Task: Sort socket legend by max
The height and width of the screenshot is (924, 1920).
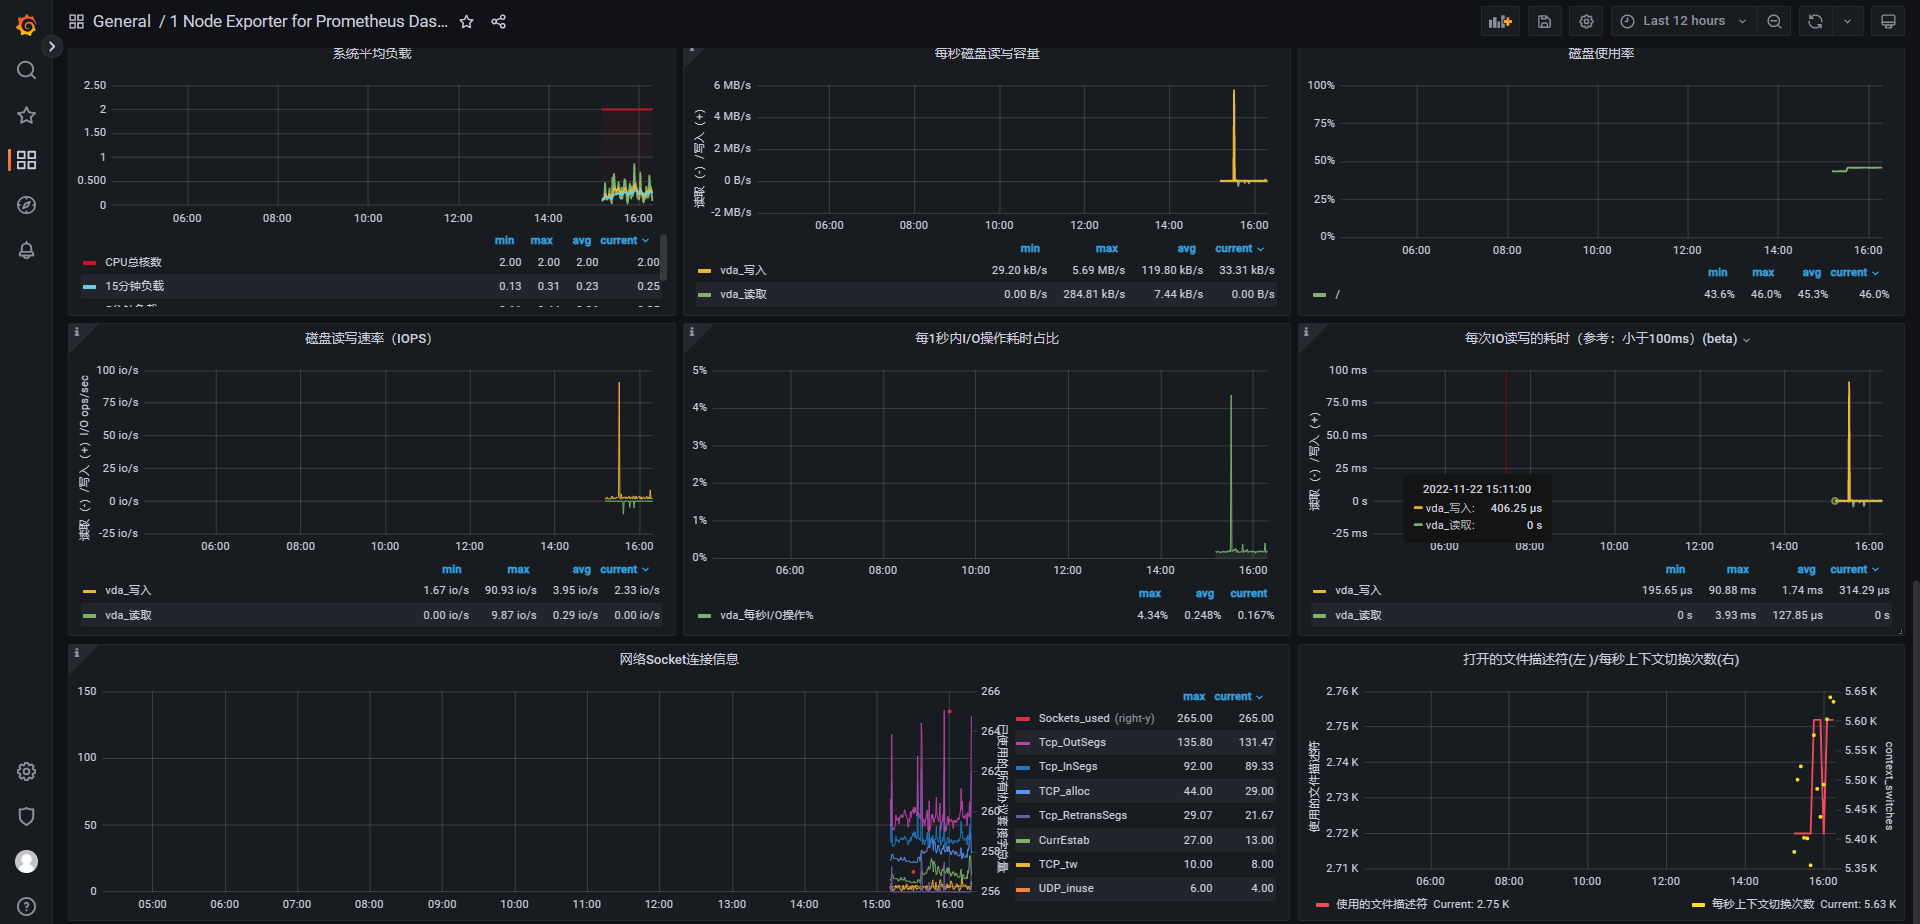Action: (1194, 696)
